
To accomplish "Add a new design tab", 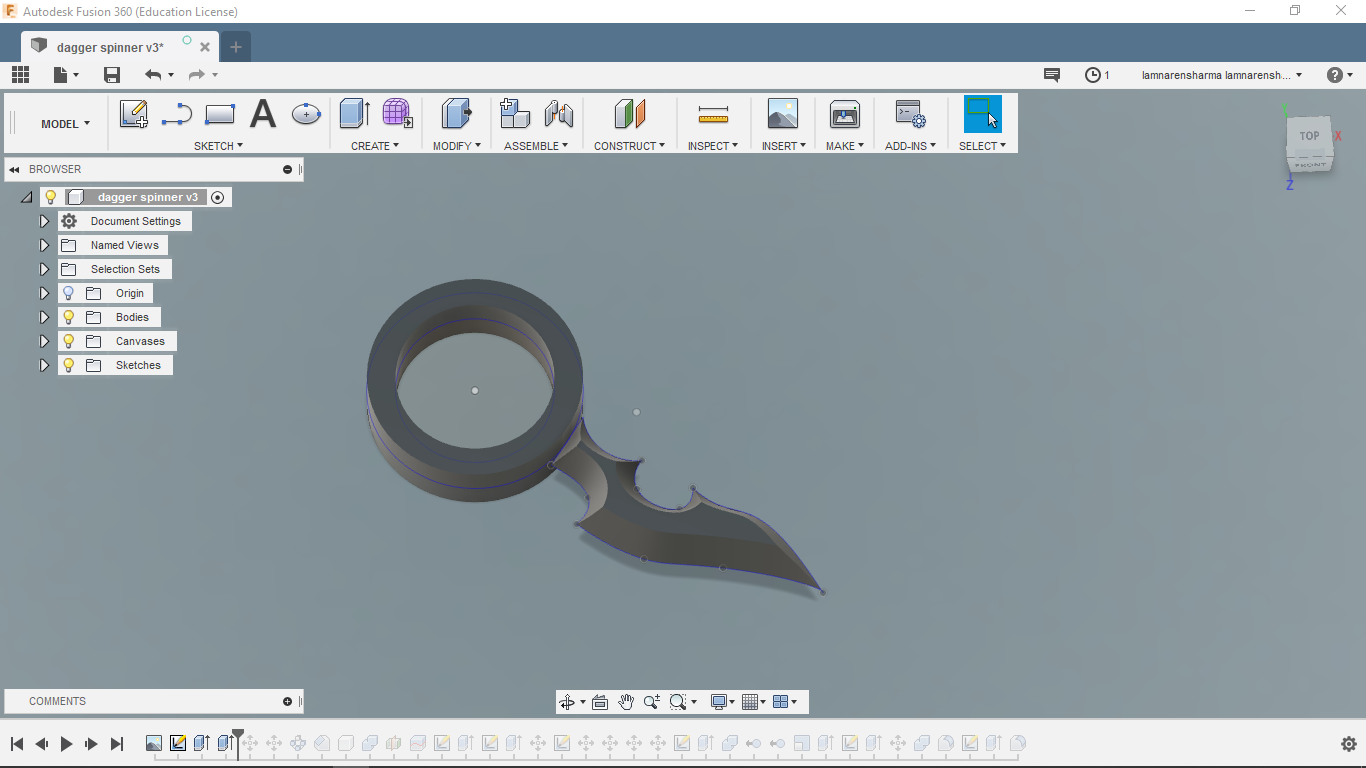I will [236, 47].
